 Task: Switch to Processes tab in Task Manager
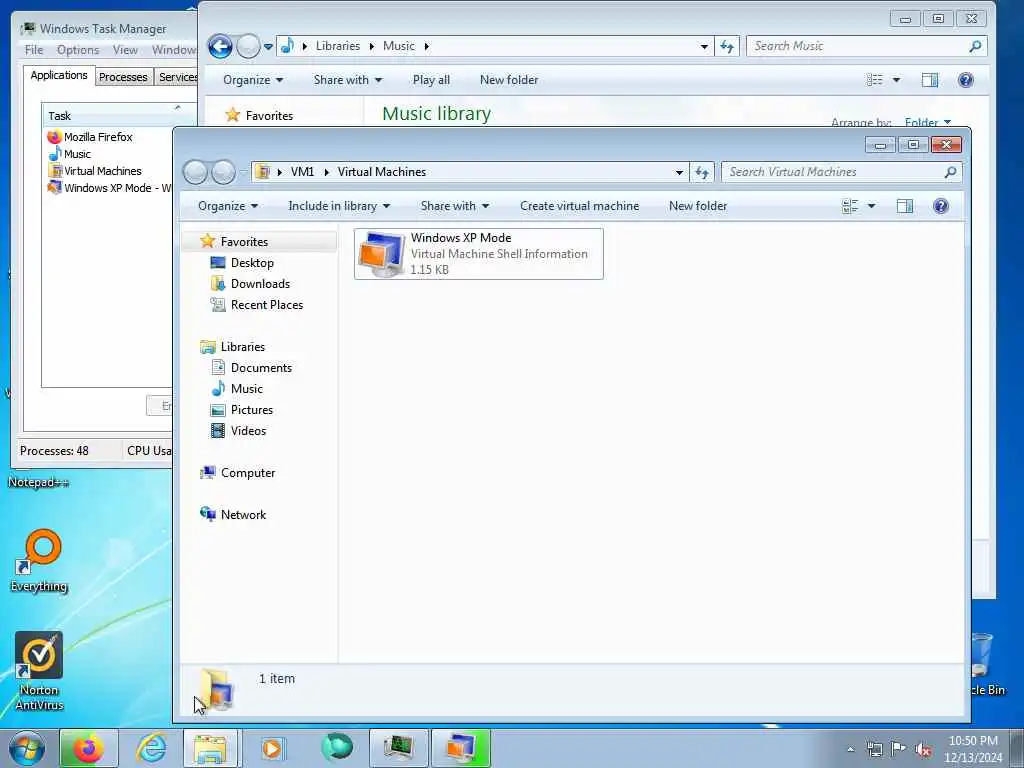pos(123,76)
